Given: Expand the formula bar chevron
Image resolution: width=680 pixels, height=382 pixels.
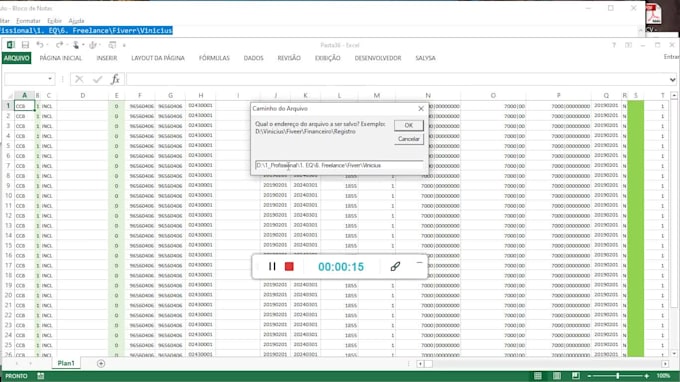Looking at the screenshot, I should [x=672, y=79].
